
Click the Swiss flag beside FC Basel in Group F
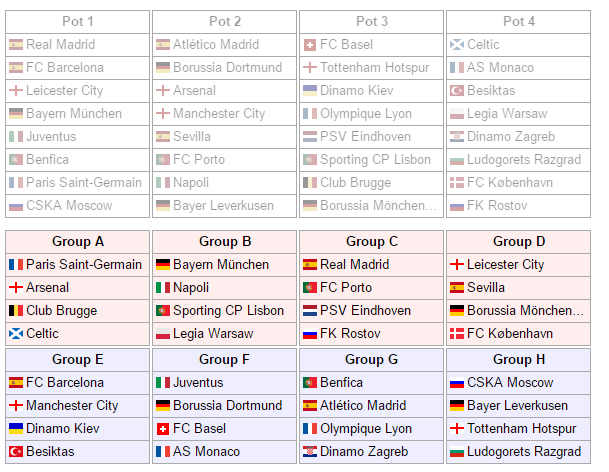(x=163, y=429)
